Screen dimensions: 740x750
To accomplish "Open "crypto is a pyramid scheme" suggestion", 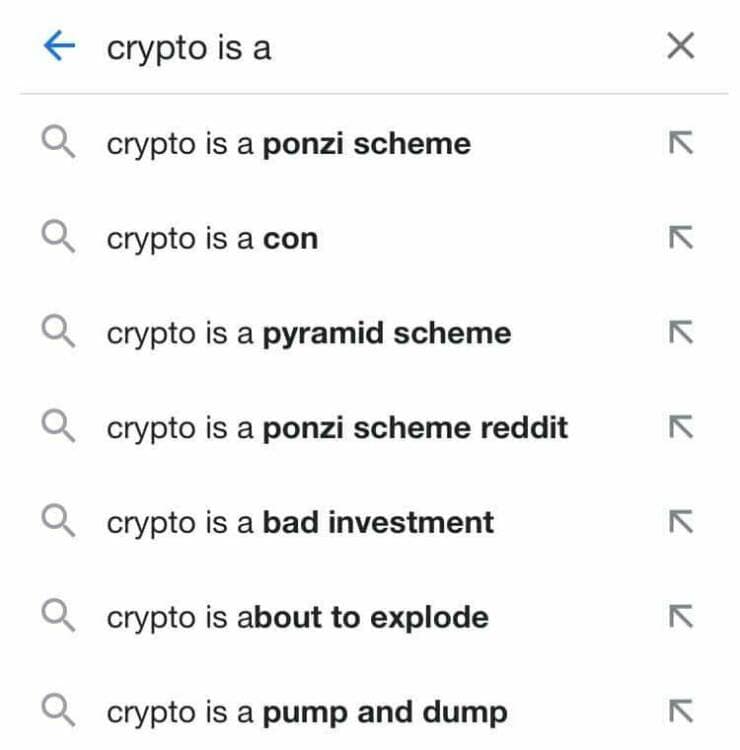I will pyautogui.click(x=308, y=333).
